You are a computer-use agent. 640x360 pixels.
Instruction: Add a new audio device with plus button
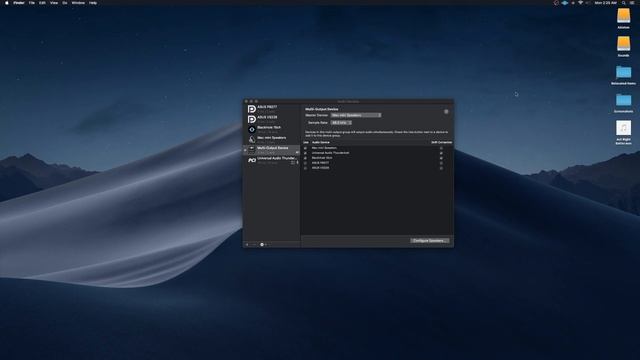click(x=247, y=244)
